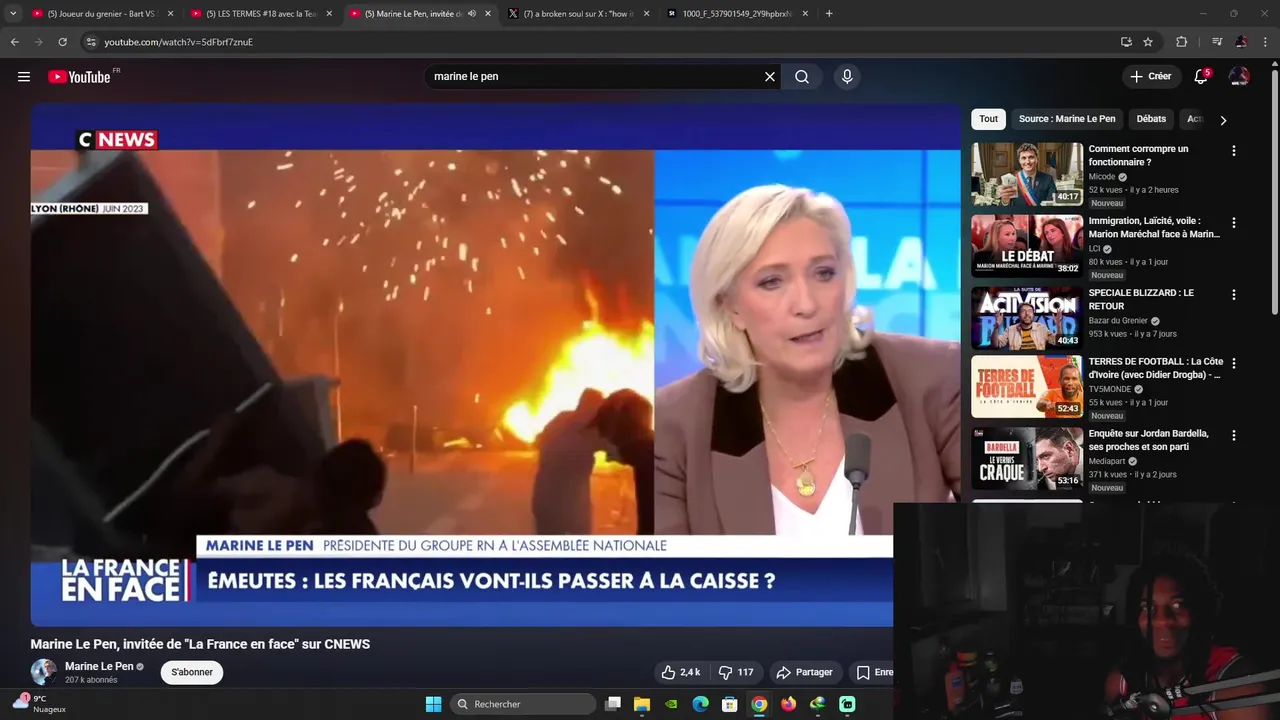View site information icon in address bar
Viewport: 1280px width, 720px height.
[90, 42]
